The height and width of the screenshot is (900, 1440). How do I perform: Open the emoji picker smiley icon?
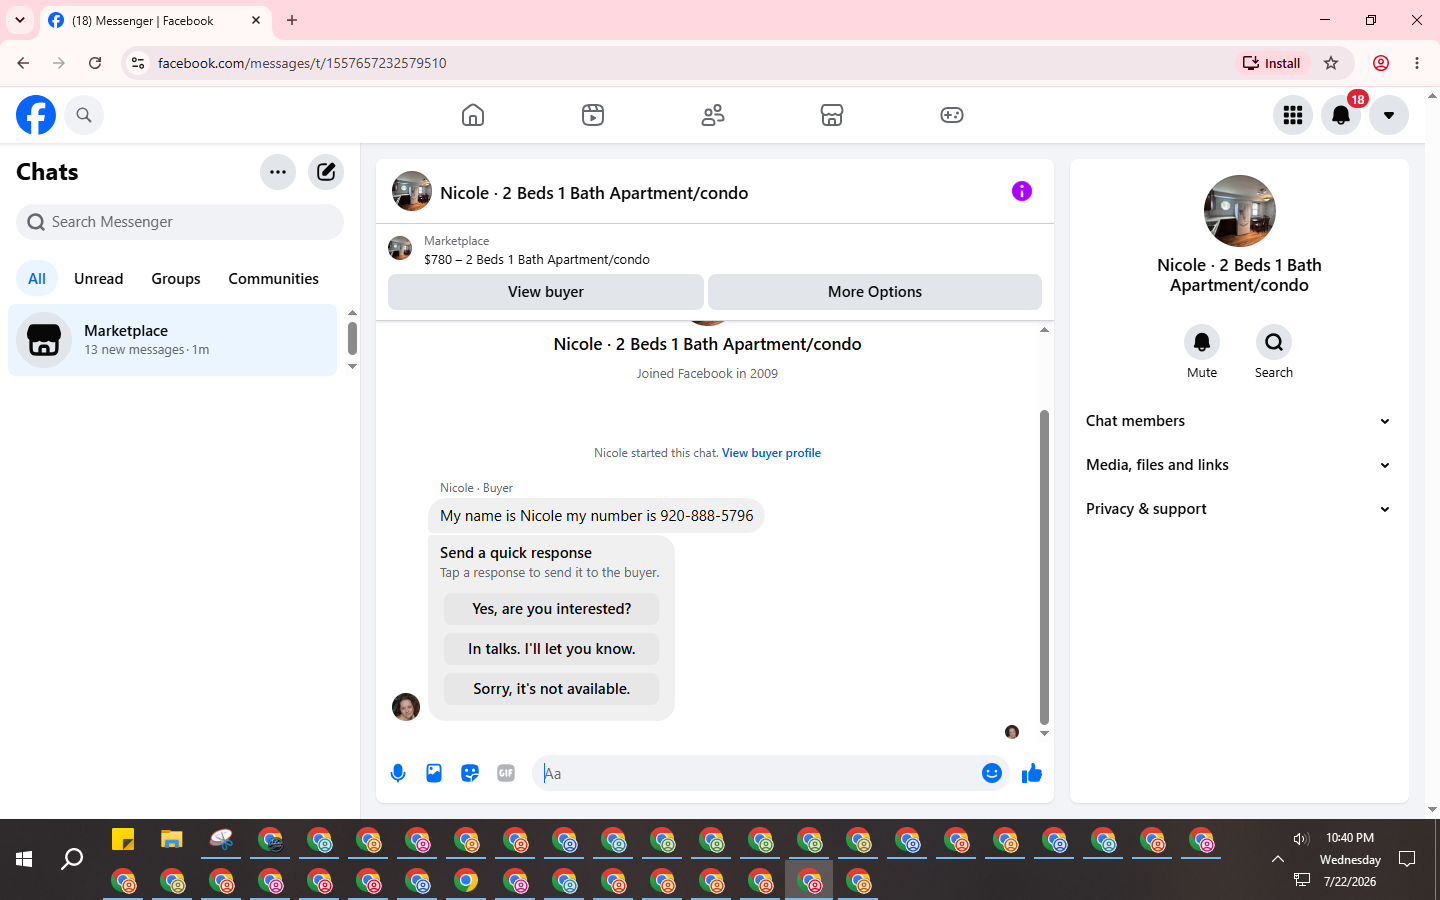(992, 773)
